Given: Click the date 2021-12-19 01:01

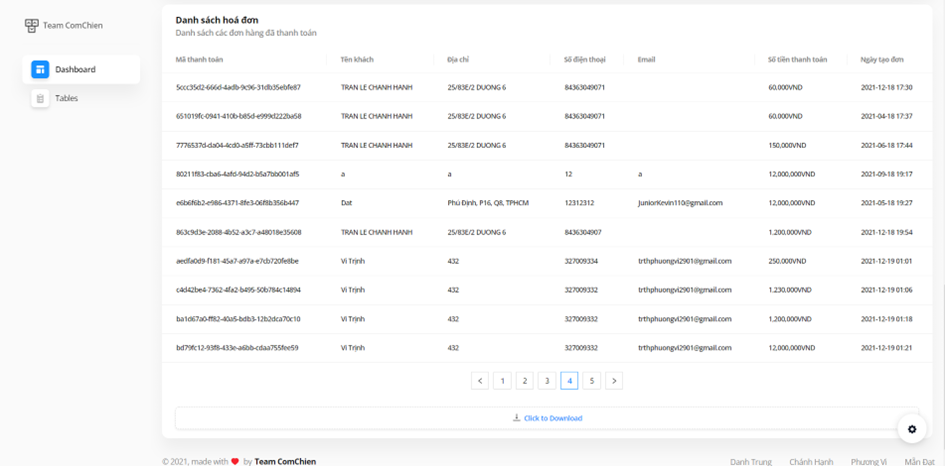Looking at the screenshot, I should coord(887,261).
